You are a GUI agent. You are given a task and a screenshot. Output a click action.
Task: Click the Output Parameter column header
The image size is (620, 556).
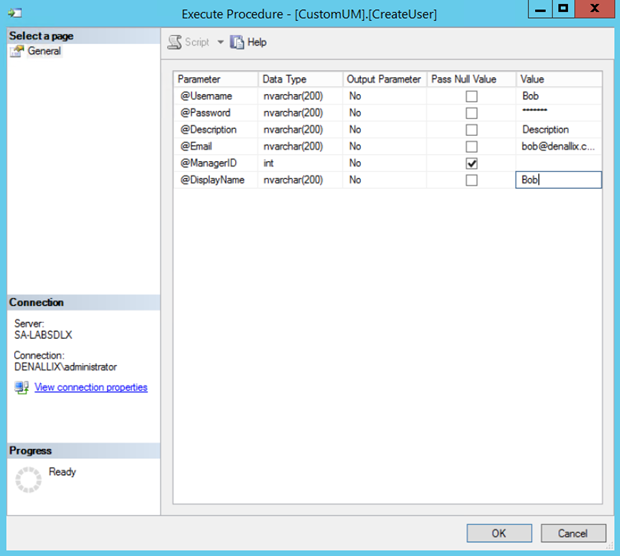click(384, 79)
